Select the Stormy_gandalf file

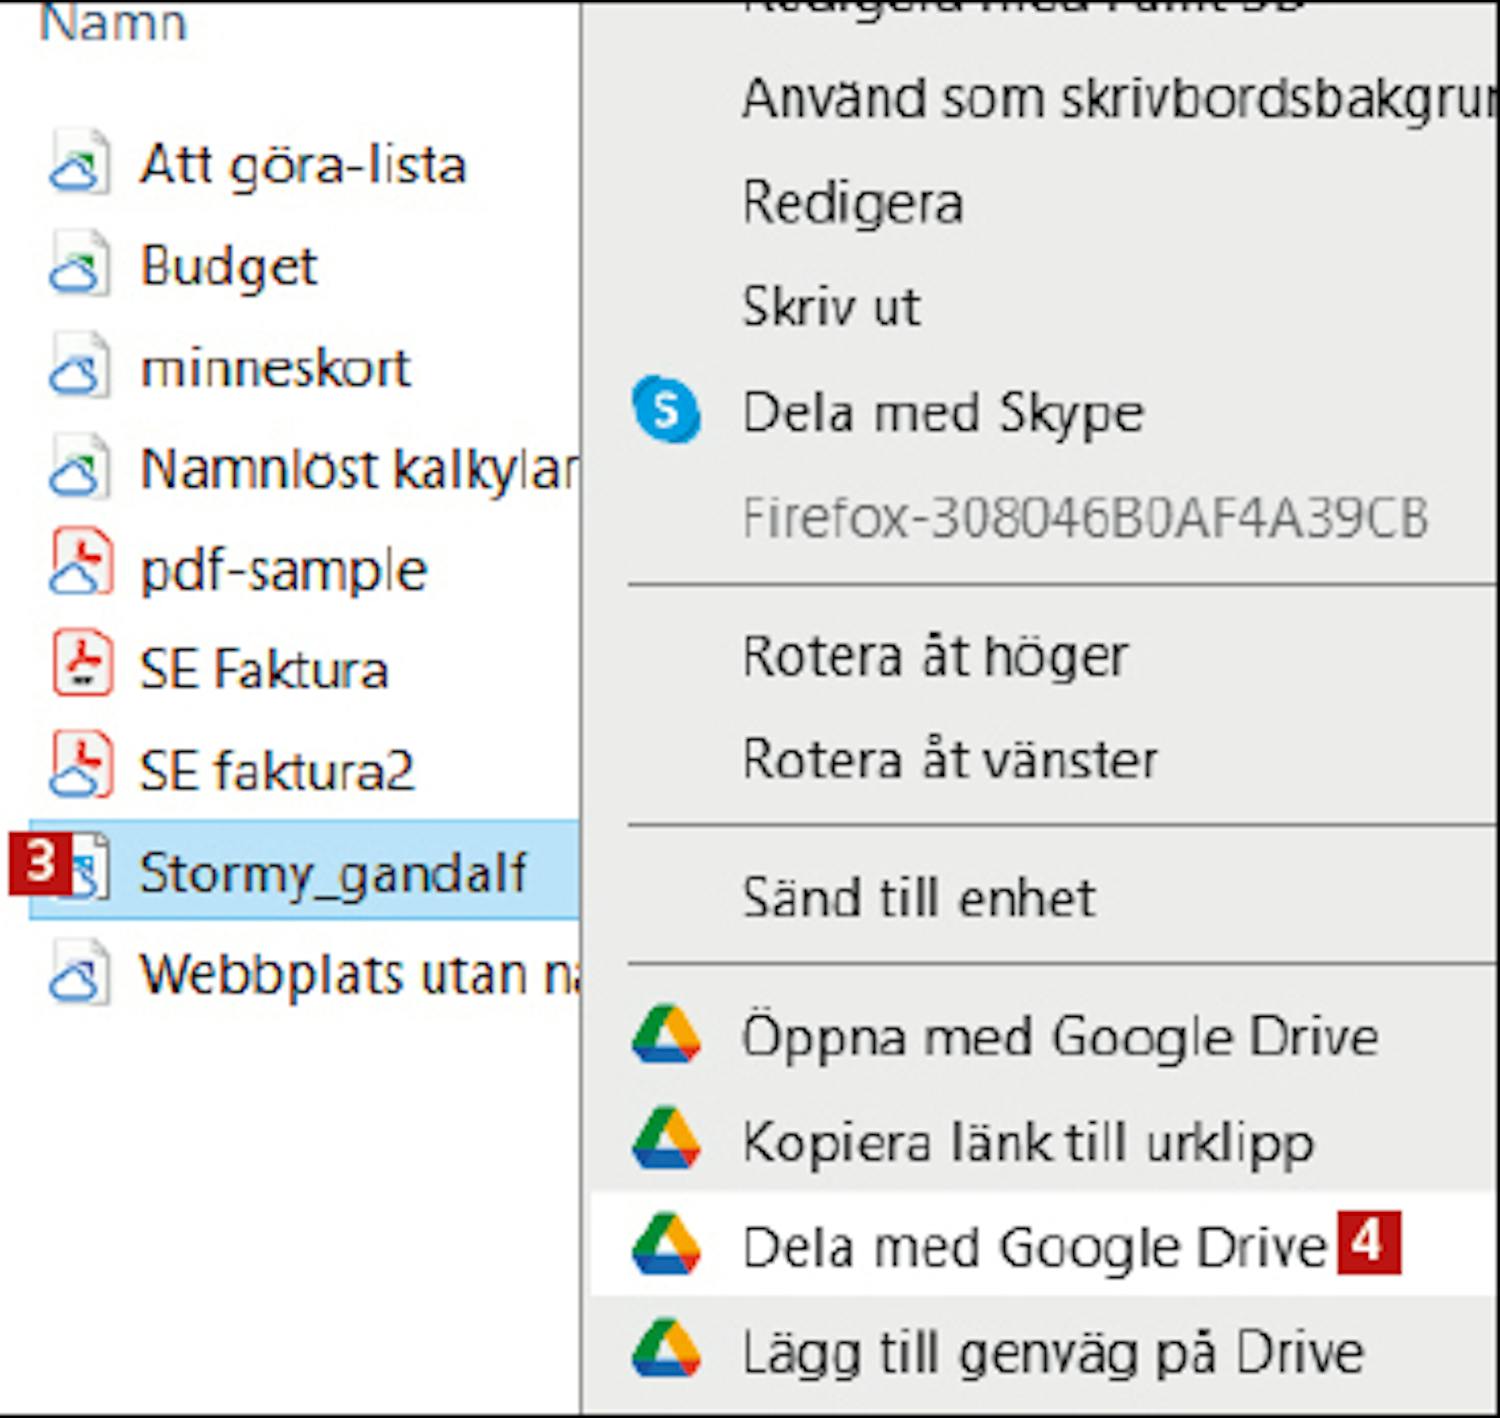click(x=332, y=872)
